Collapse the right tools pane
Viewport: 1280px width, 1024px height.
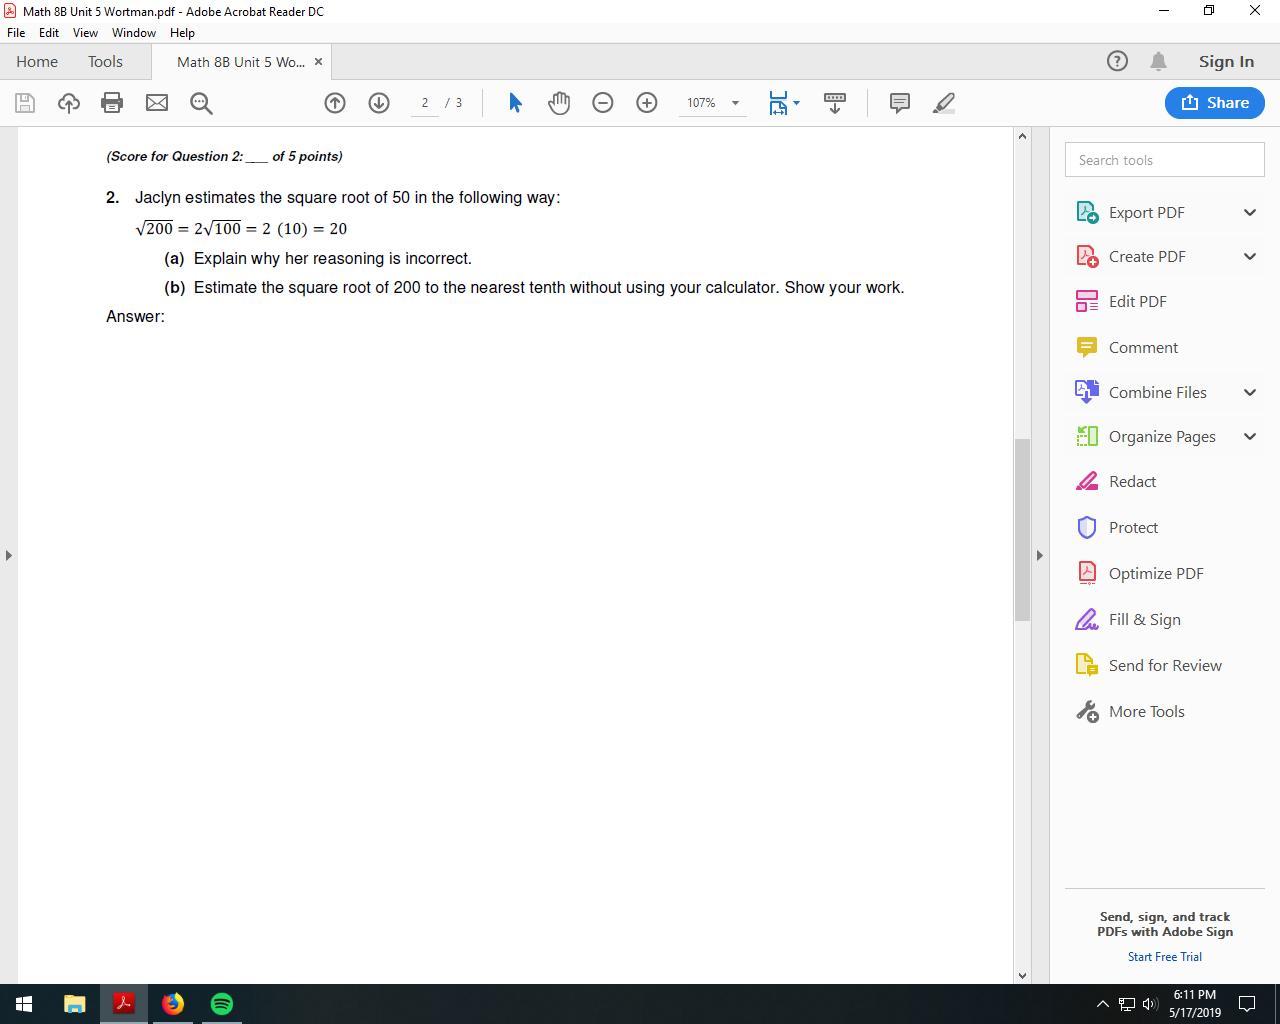point(1039,555)
